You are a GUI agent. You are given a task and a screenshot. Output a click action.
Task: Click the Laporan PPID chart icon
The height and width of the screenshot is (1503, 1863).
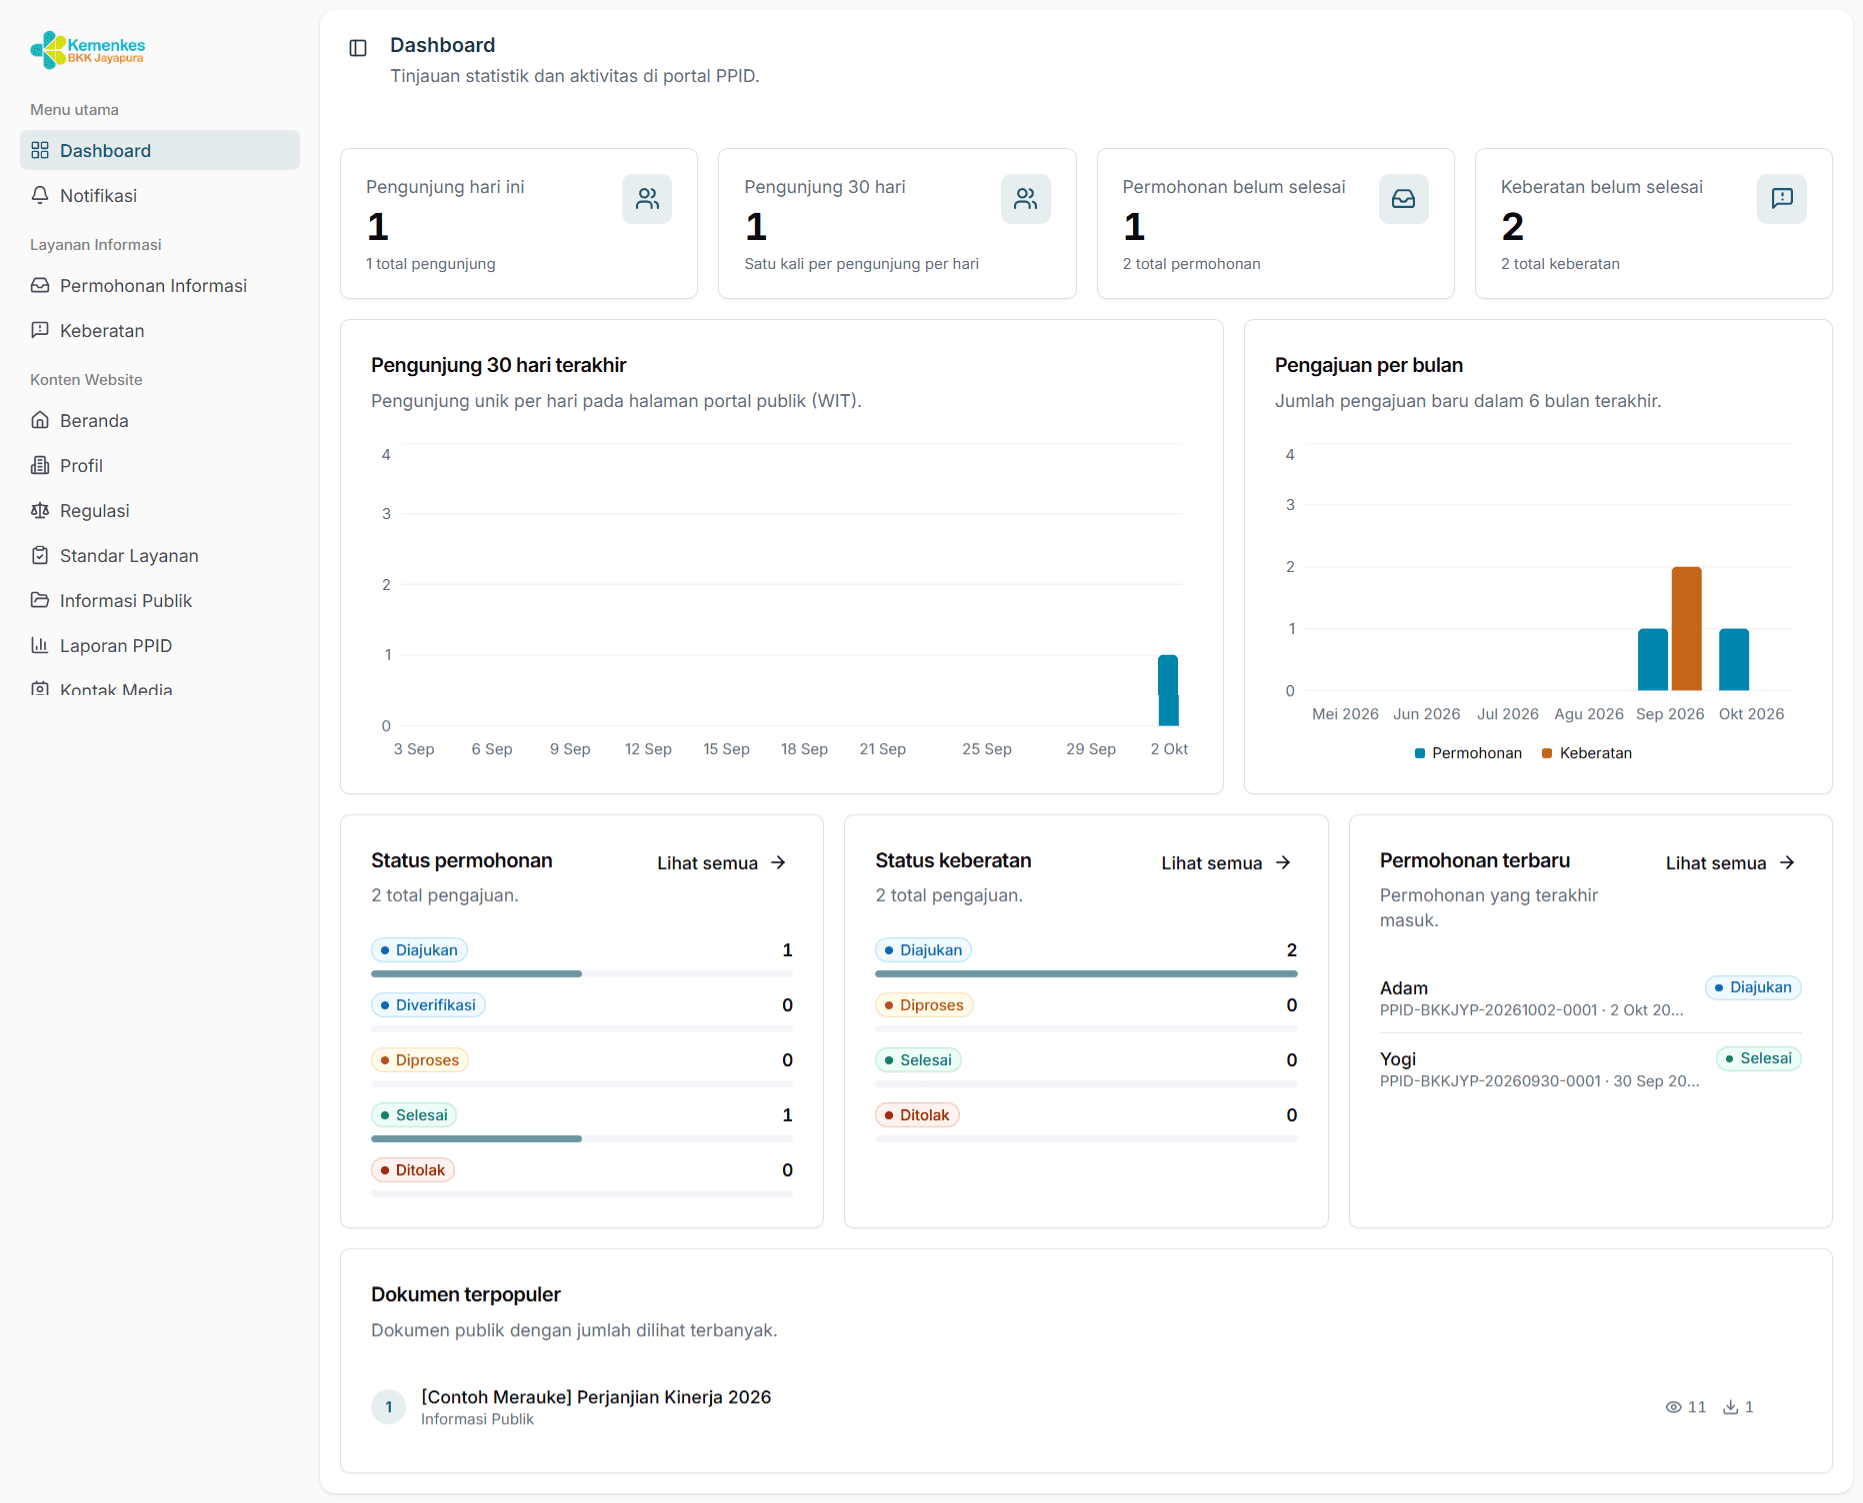tap(40, 645)
